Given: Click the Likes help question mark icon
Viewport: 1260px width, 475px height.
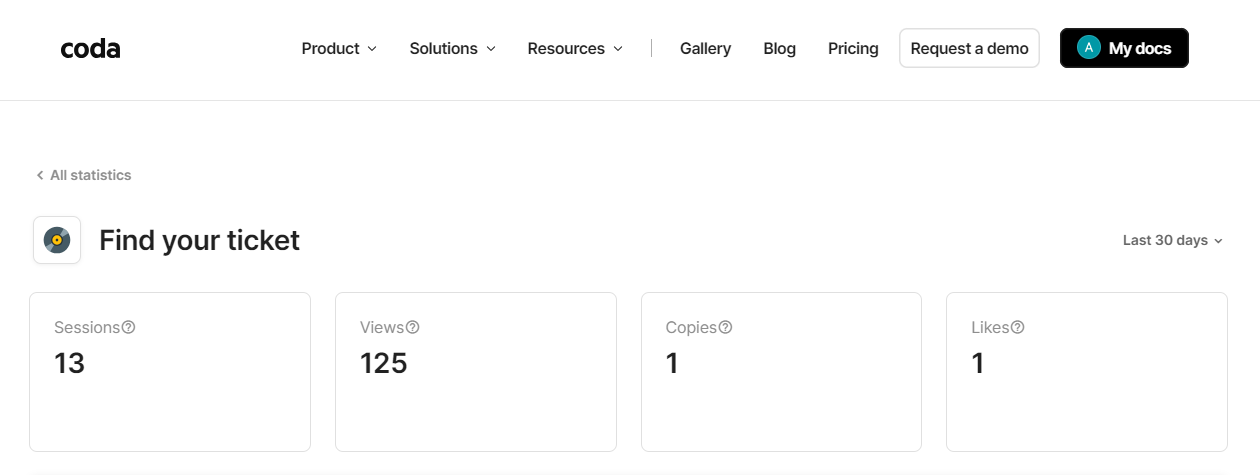Looking at the screenshot, I should coord(1017,327).
